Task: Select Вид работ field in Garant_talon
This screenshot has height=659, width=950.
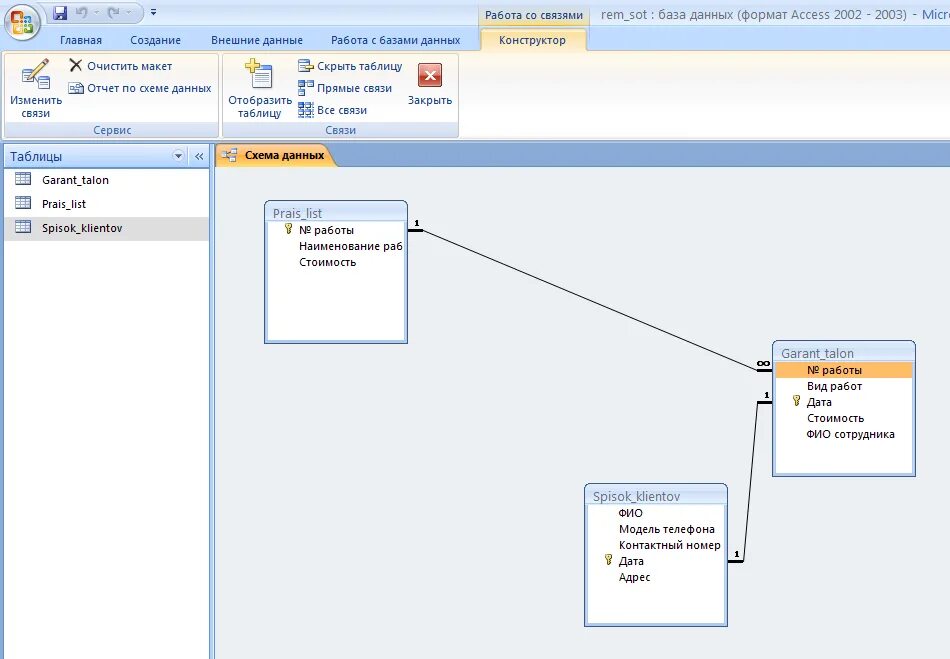Action: coord(843,386)
